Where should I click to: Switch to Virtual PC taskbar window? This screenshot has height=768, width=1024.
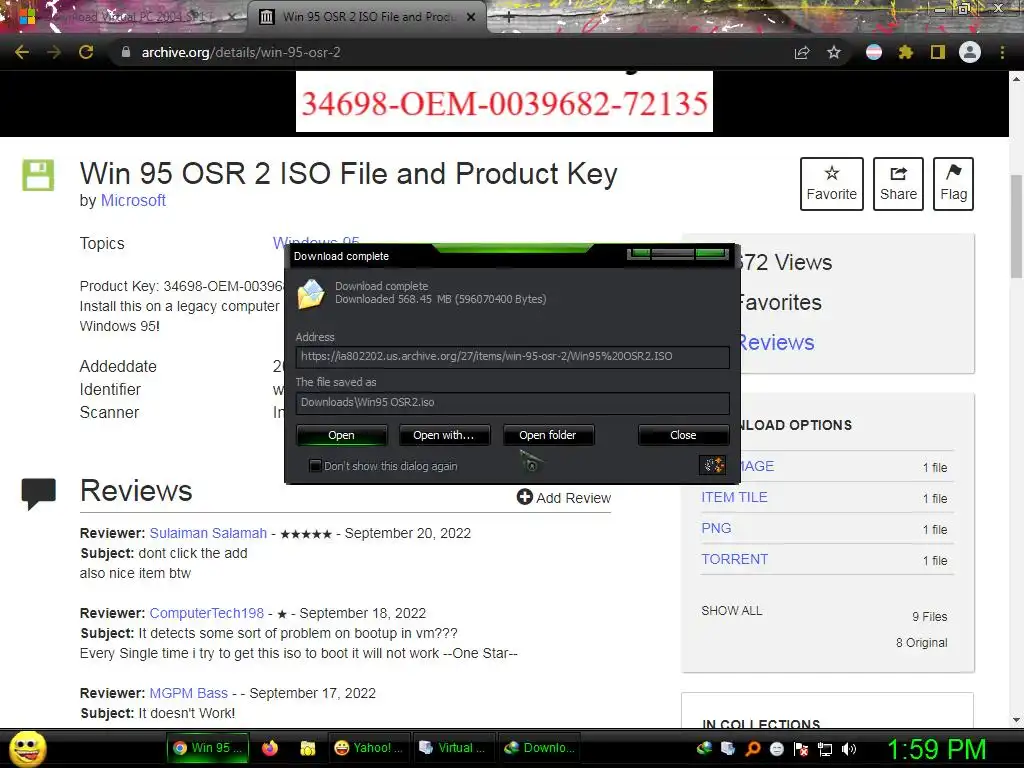click(x=453, y=748)
